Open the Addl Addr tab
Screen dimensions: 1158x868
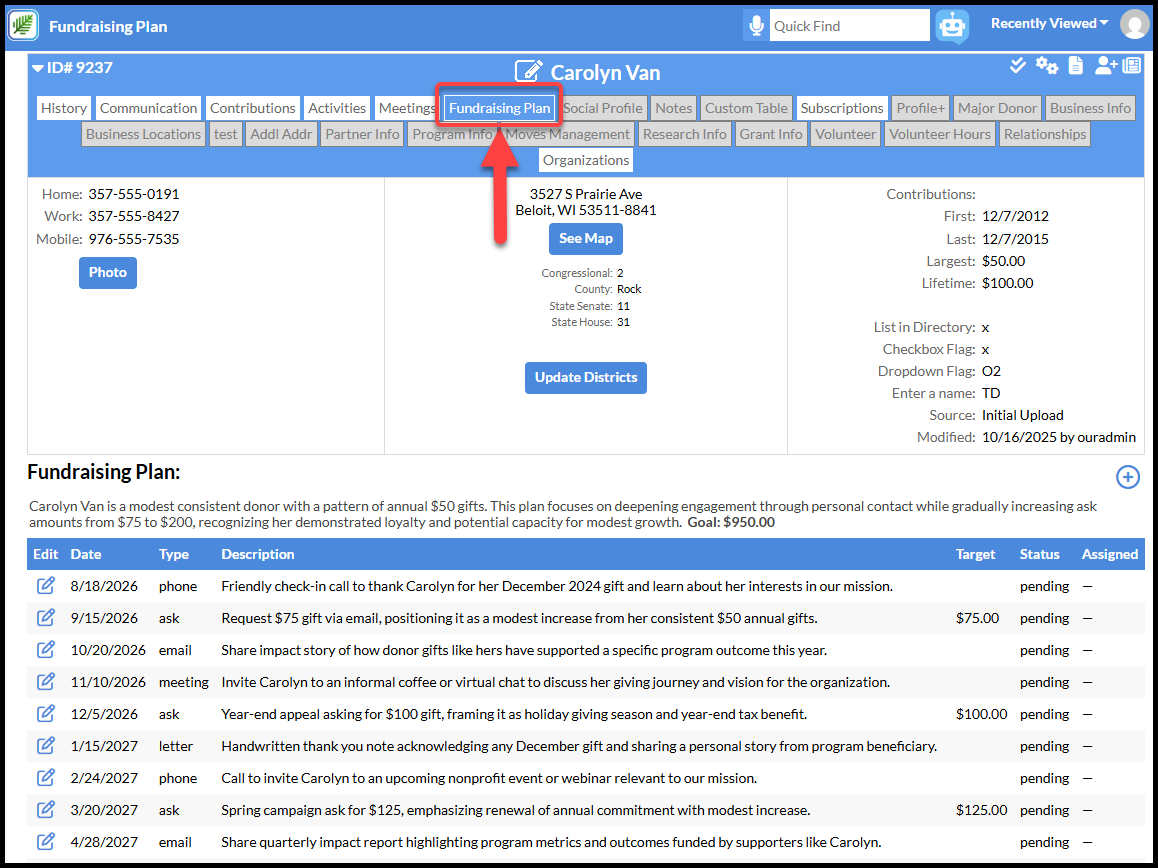[x=281, y=134]
